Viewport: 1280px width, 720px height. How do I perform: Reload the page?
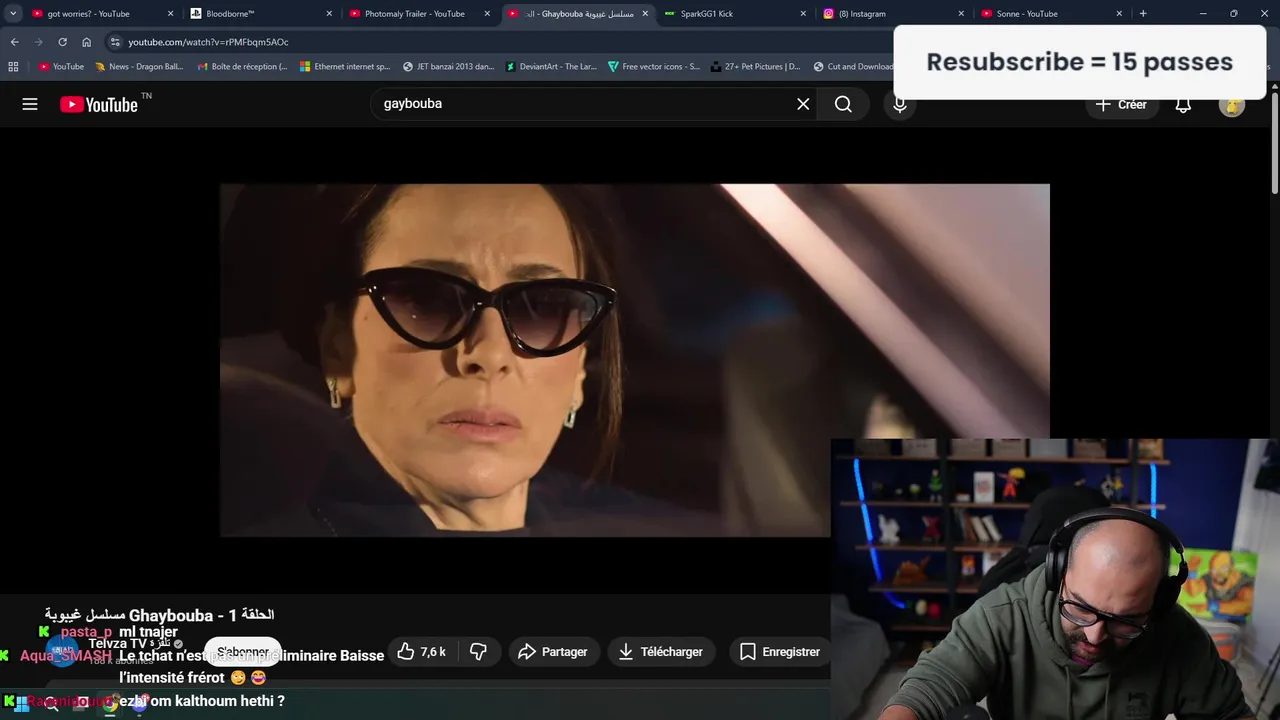click(62, 42)
